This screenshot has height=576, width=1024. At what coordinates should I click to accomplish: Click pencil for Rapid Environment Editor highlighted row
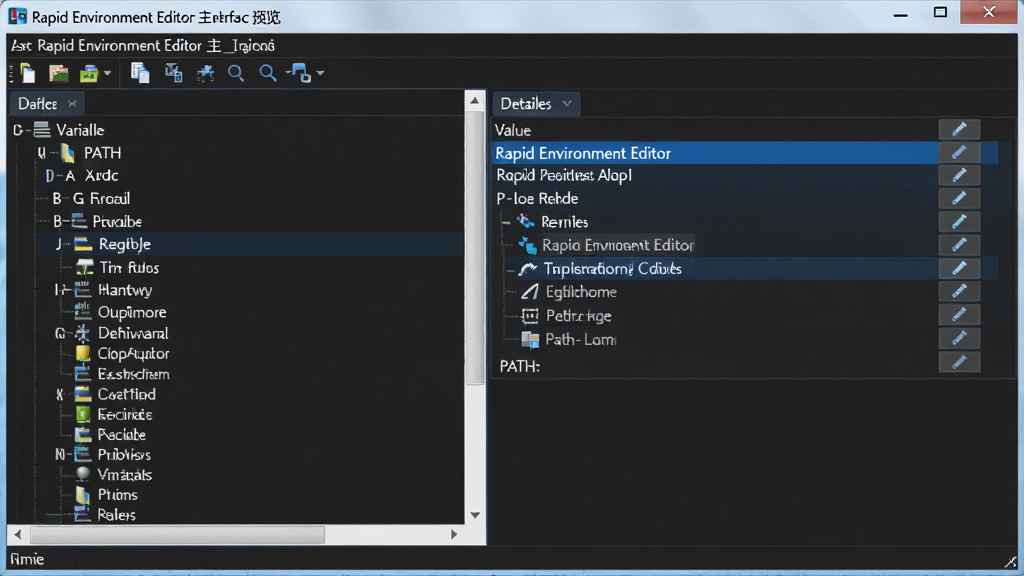[959, 152]
